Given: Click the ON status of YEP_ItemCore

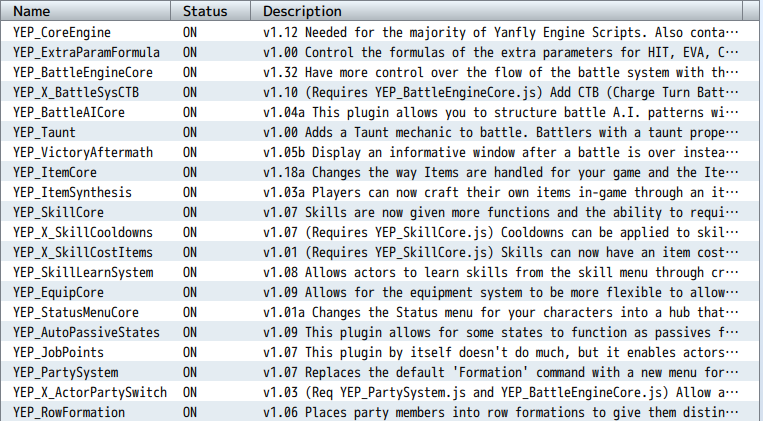Looking at the screenshot, I should [x=190, y=172].
